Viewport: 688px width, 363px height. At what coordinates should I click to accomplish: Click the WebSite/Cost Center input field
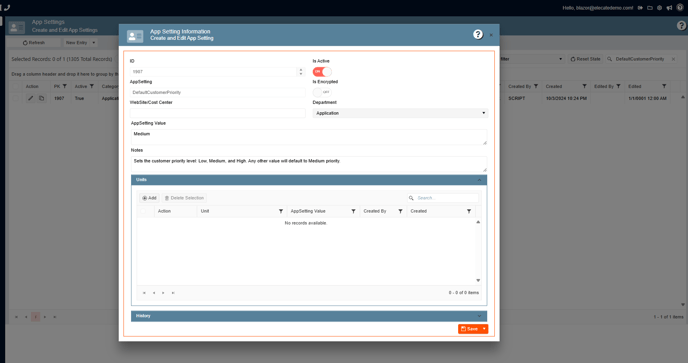pos(218,113)
